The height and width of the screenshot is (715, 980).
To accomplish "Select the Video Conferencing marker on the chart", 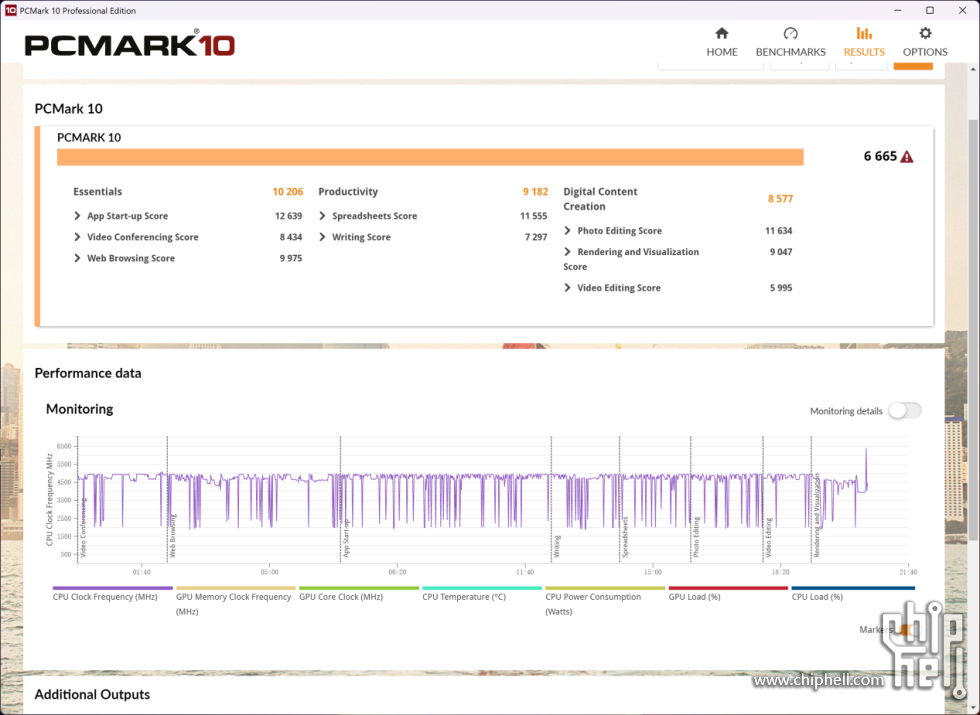I will (83, 528).
